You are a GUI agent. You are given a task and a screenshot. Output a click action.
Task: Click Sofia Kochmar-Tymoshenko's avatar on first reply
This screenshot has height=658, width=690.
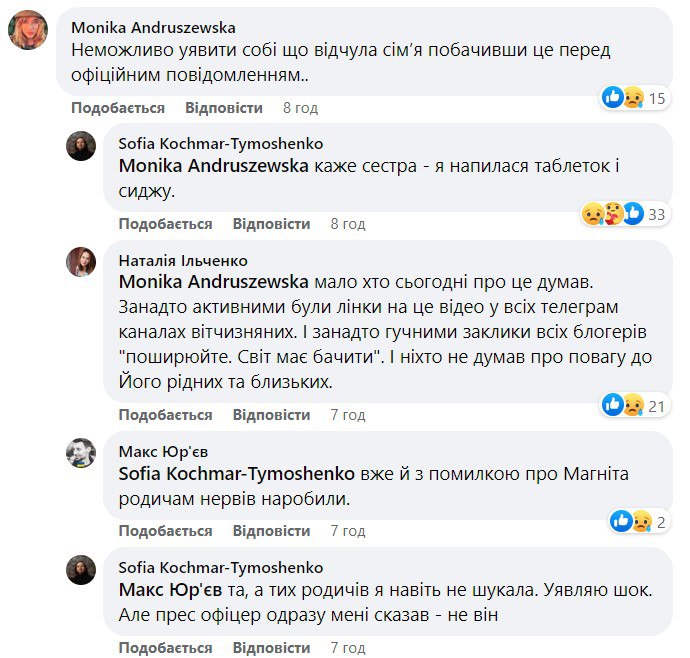point(81,146)
